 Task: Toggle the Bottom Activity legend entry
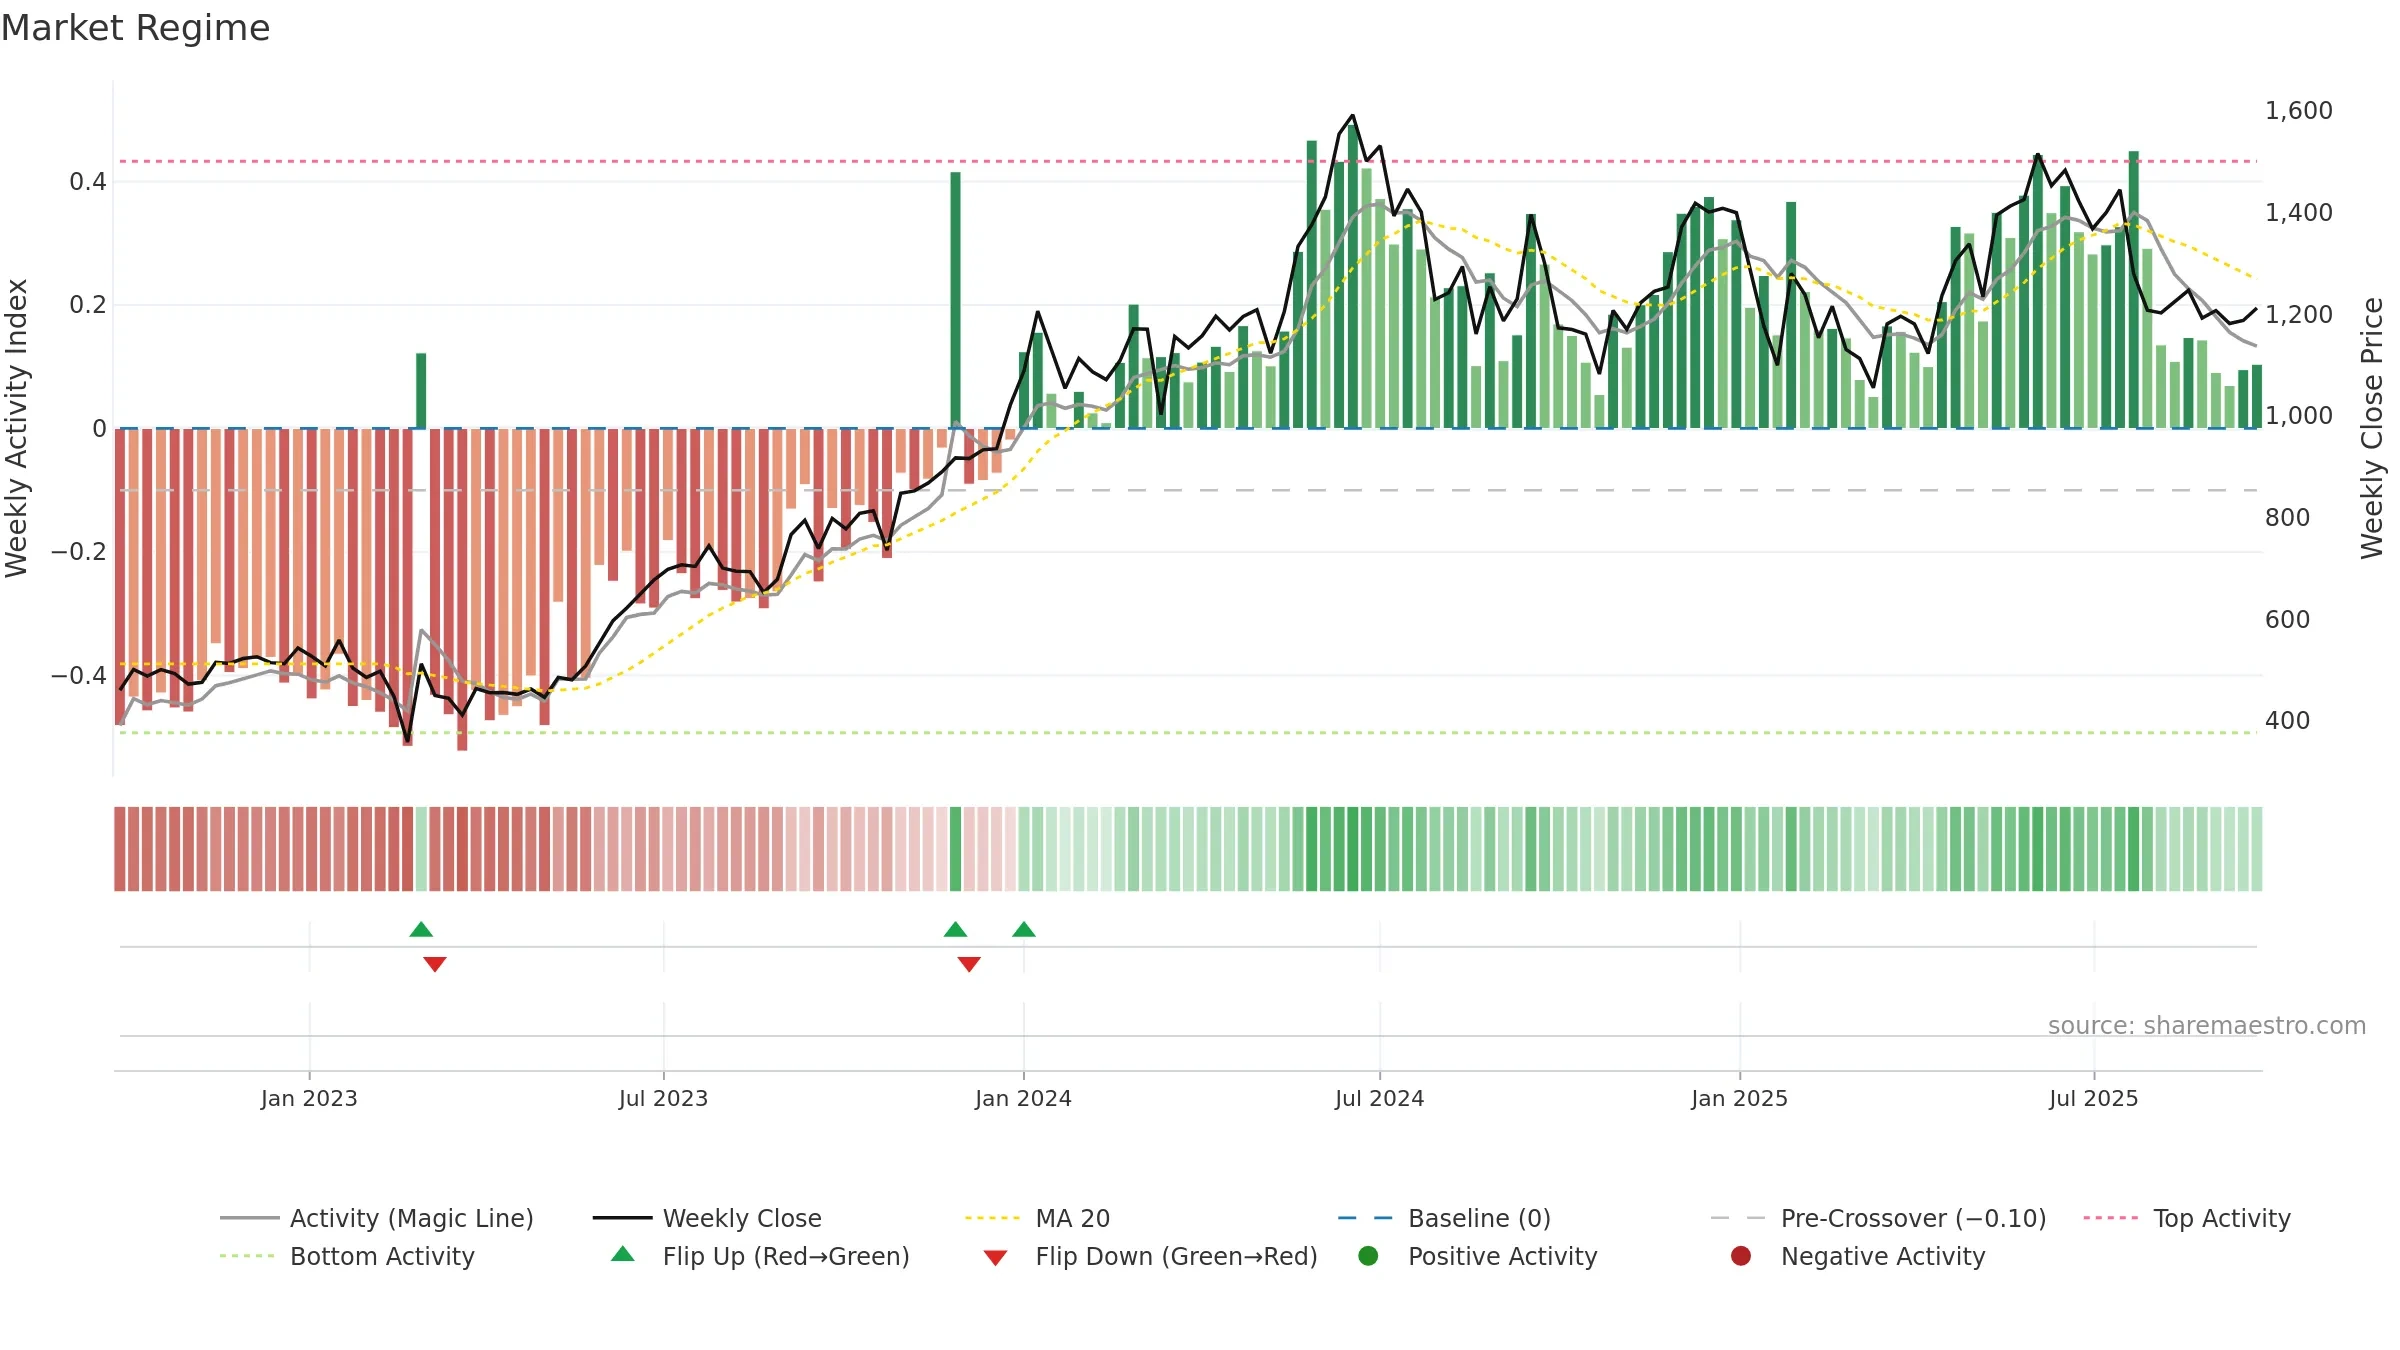point(347,1256)
